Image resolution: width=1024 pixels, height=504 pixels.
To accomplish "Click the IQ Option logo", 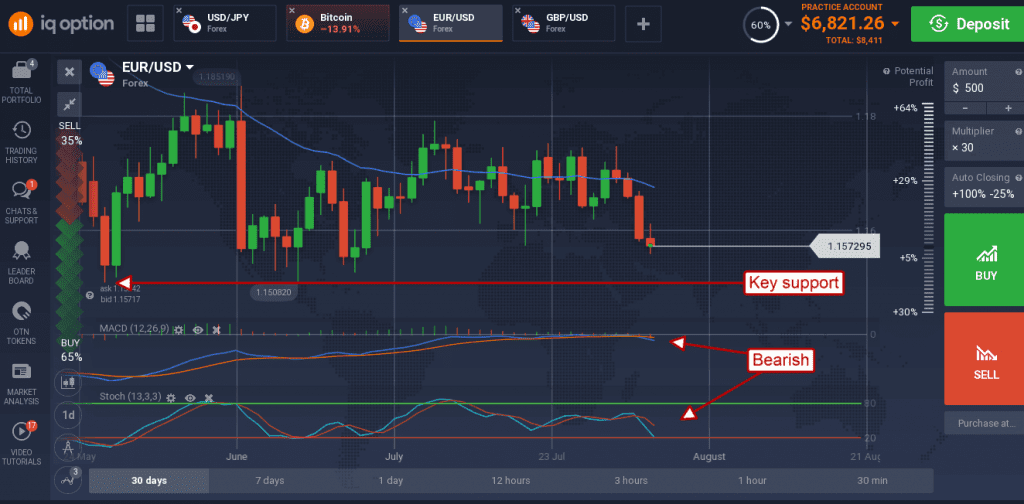I will tap(60, 24).
